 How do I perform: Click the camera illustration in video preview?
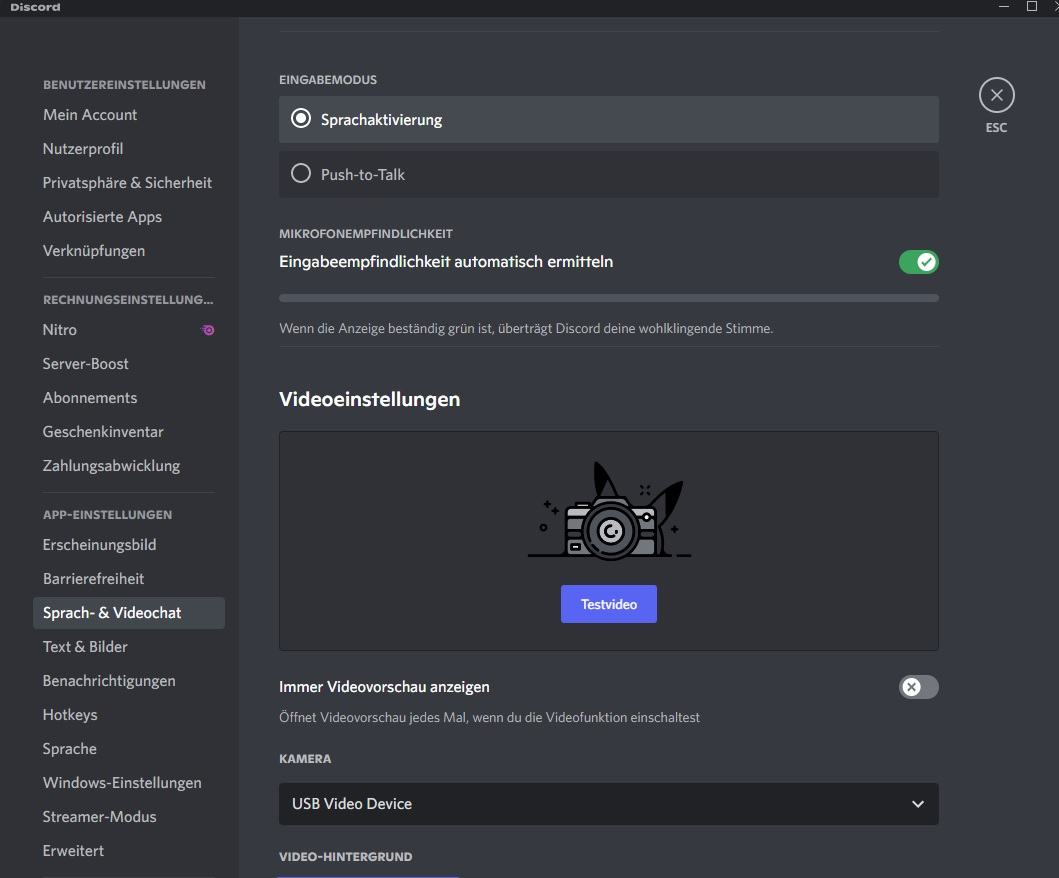[609, 511]
